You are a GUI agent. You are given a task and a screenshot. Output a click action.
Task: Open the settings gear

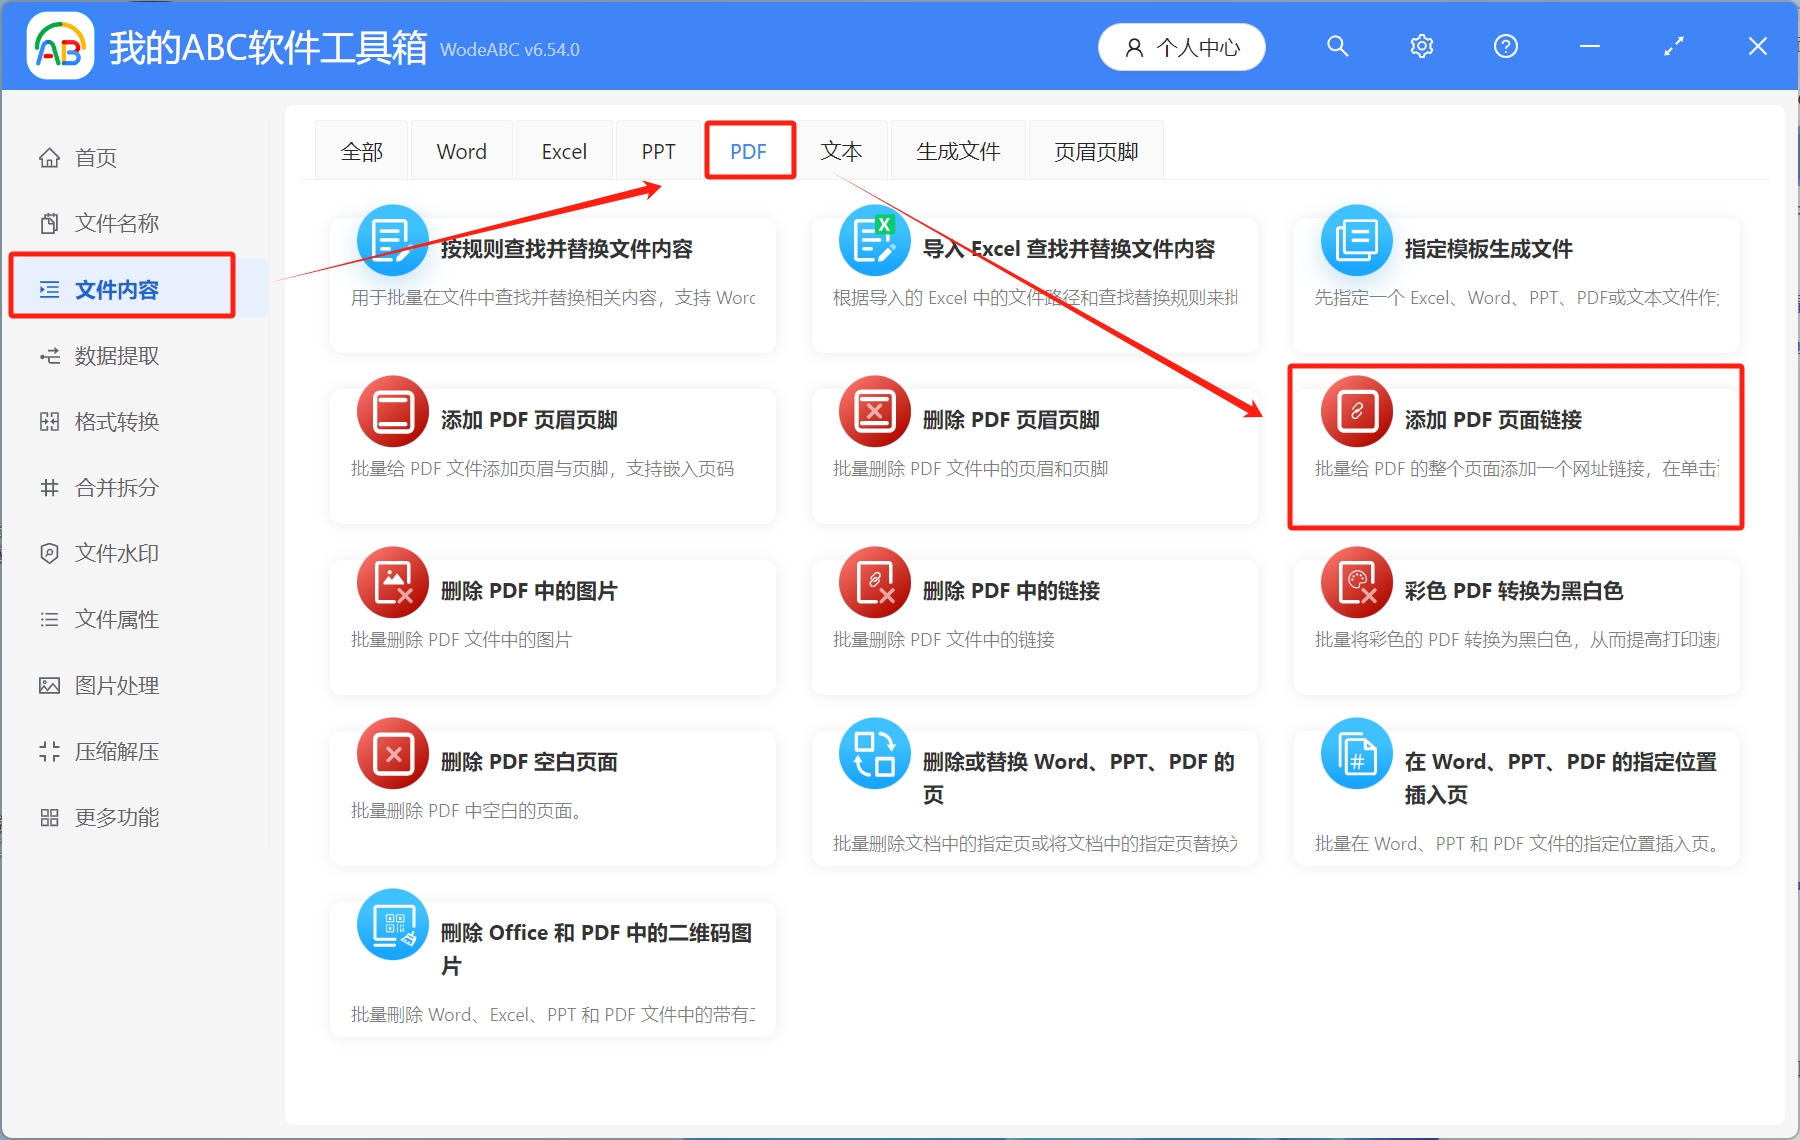point(1421,46)
